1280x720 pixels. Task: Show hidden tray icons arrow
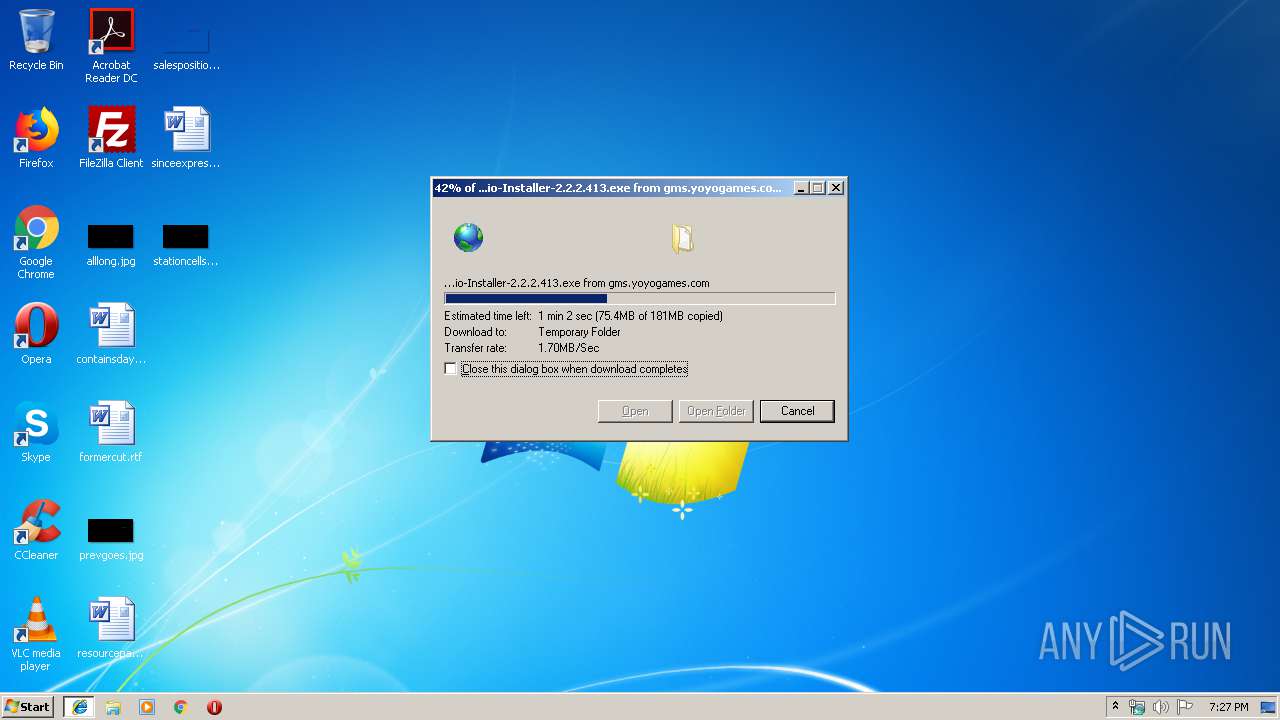pyautogui.click(x=1115, y=707)
